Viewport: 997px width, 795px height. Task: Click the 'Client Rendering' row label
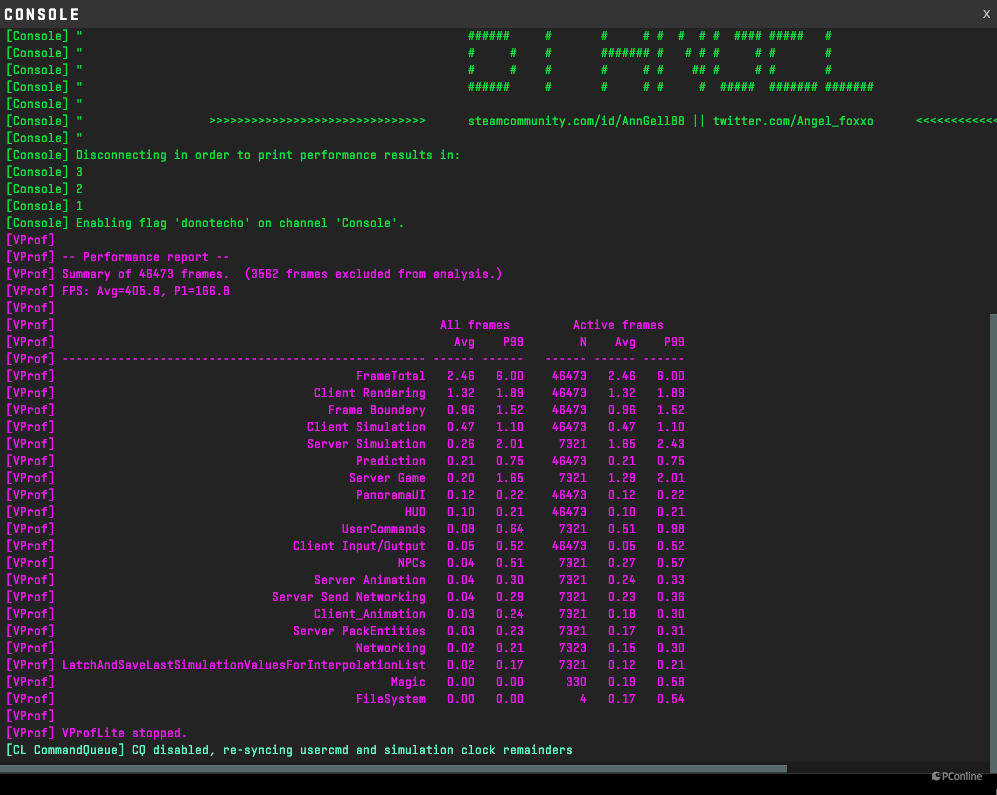pyautogui.click(x=369, y=393)
